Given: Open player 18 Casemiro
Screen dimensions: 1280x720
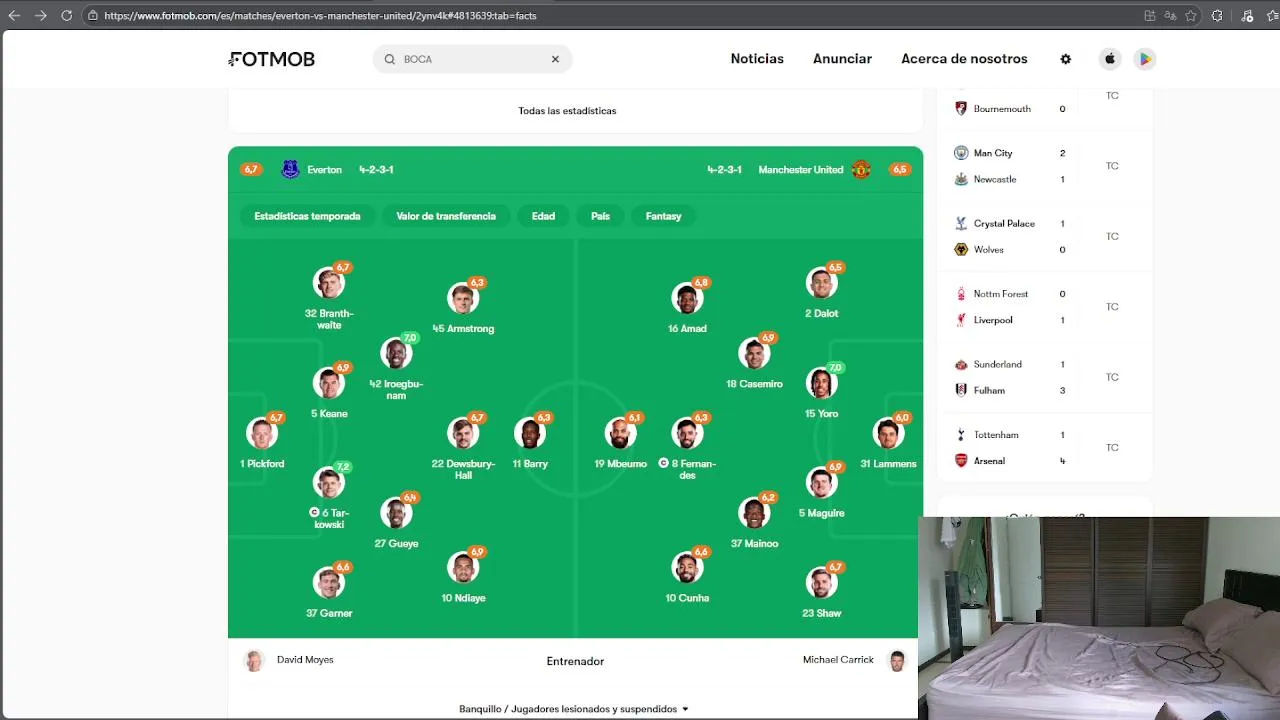Looking at the screenshot, I should click(754, 361).
